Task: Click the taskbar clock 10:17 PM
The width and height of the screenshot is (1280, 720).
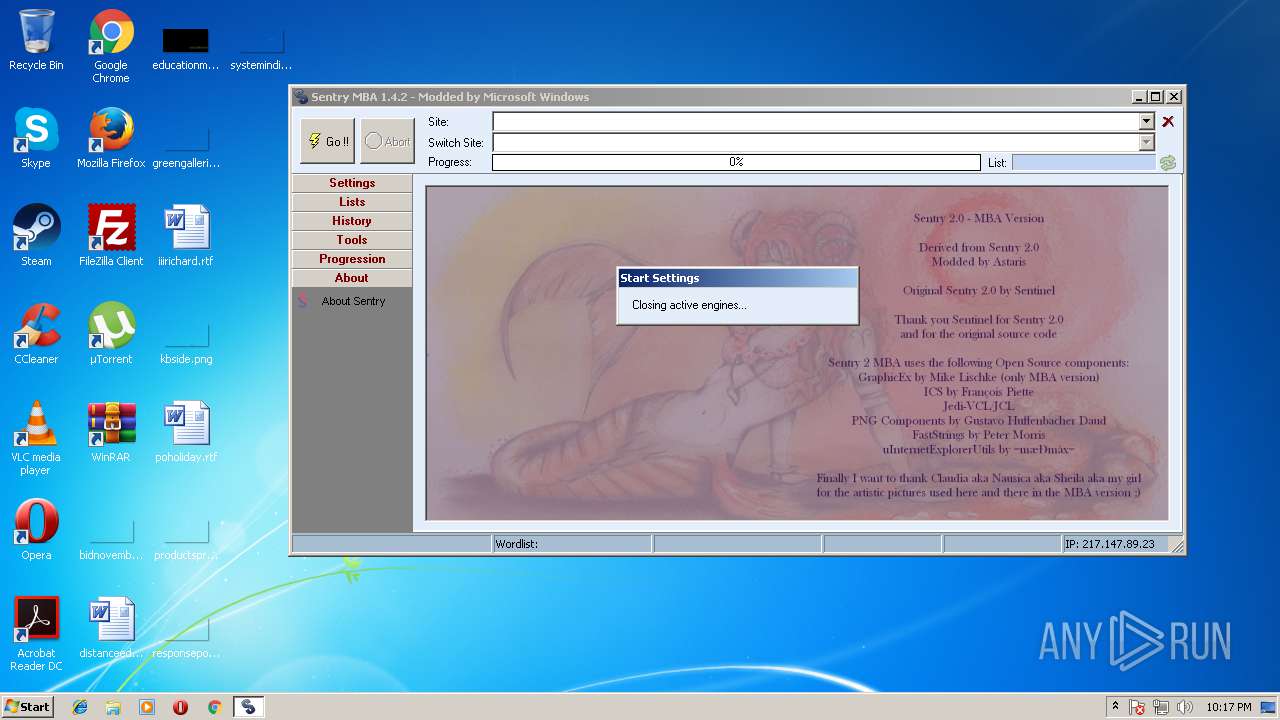Action: point(1228,707)
